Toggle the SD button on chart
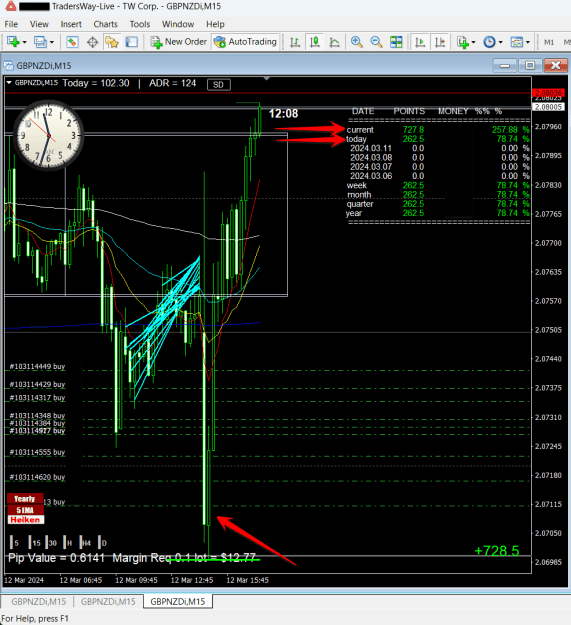571x625 pixels. pyautogui.click(x=218, y=85)
